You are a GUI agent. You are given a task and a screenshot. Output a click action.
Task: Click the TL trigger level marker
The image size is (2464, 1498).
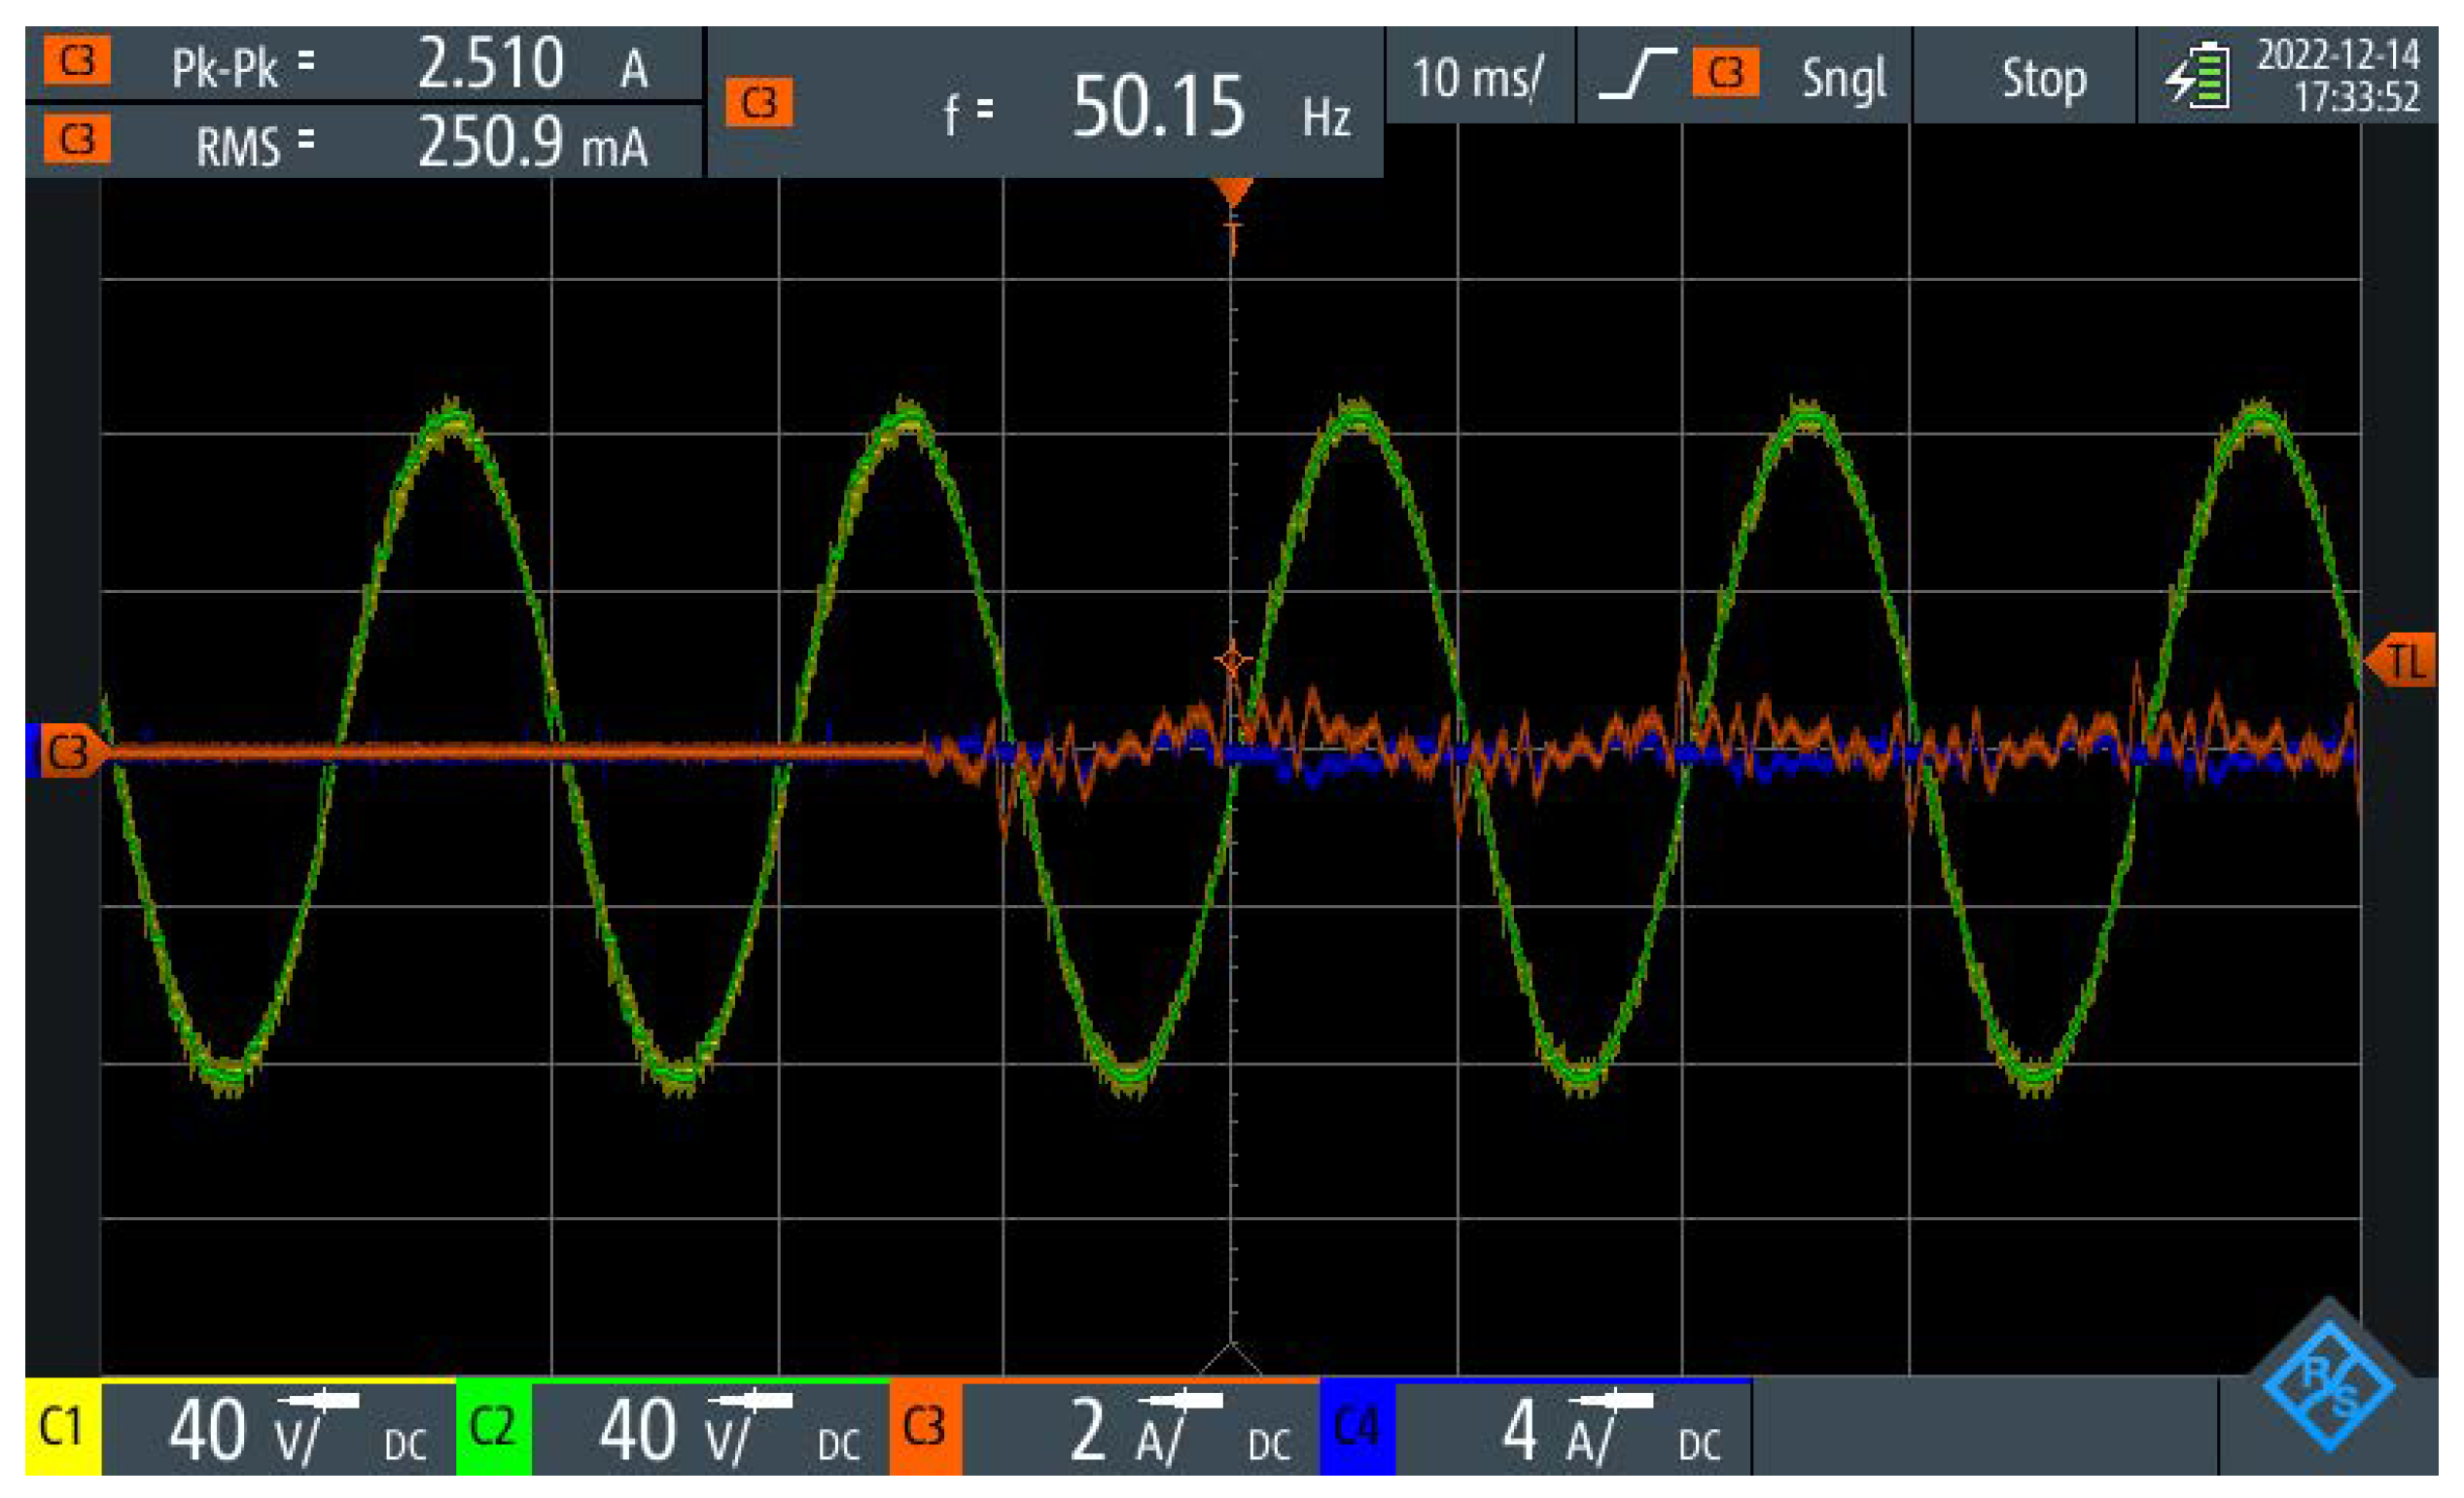pyautogui.click(x=2400, y=661)
